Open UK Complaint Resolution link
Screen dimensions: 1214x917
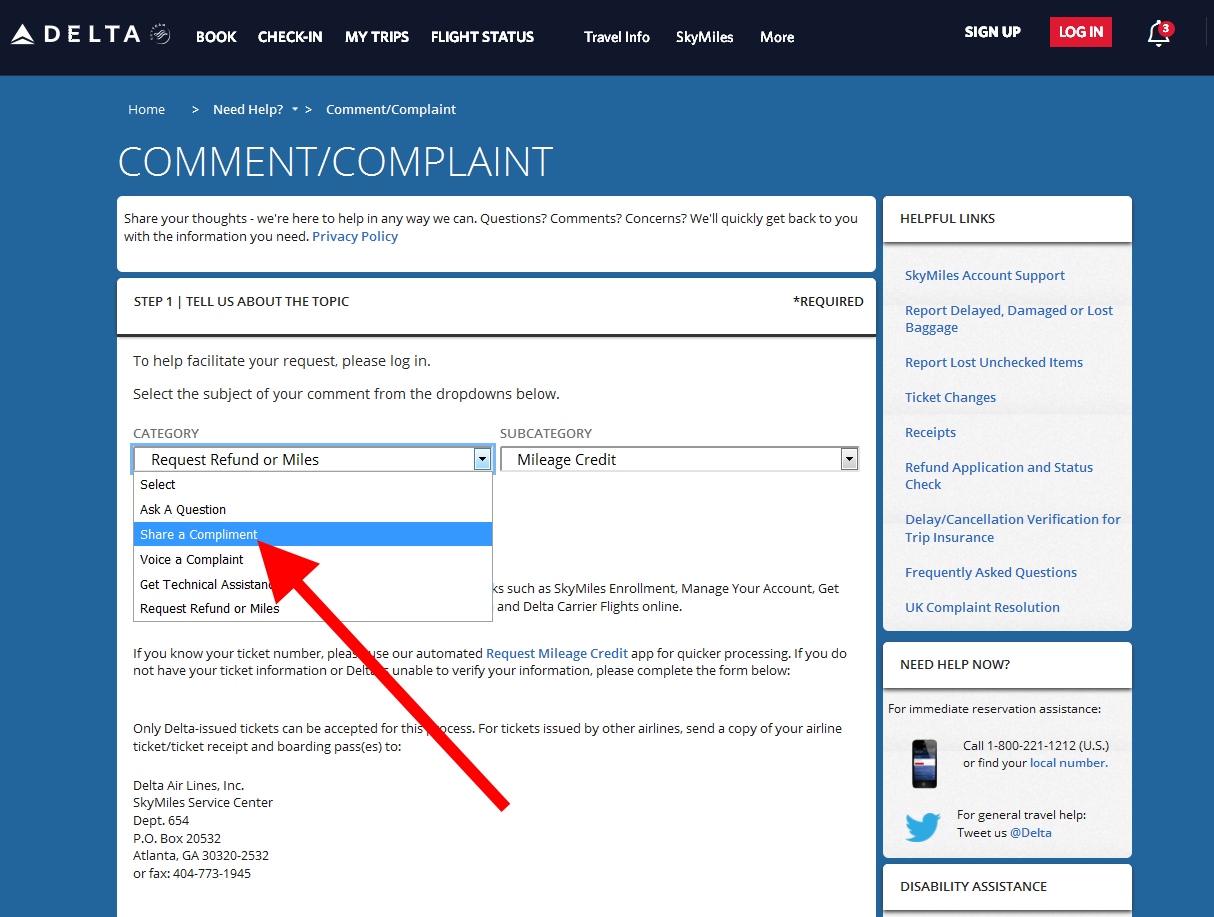[x=982, y=608]
